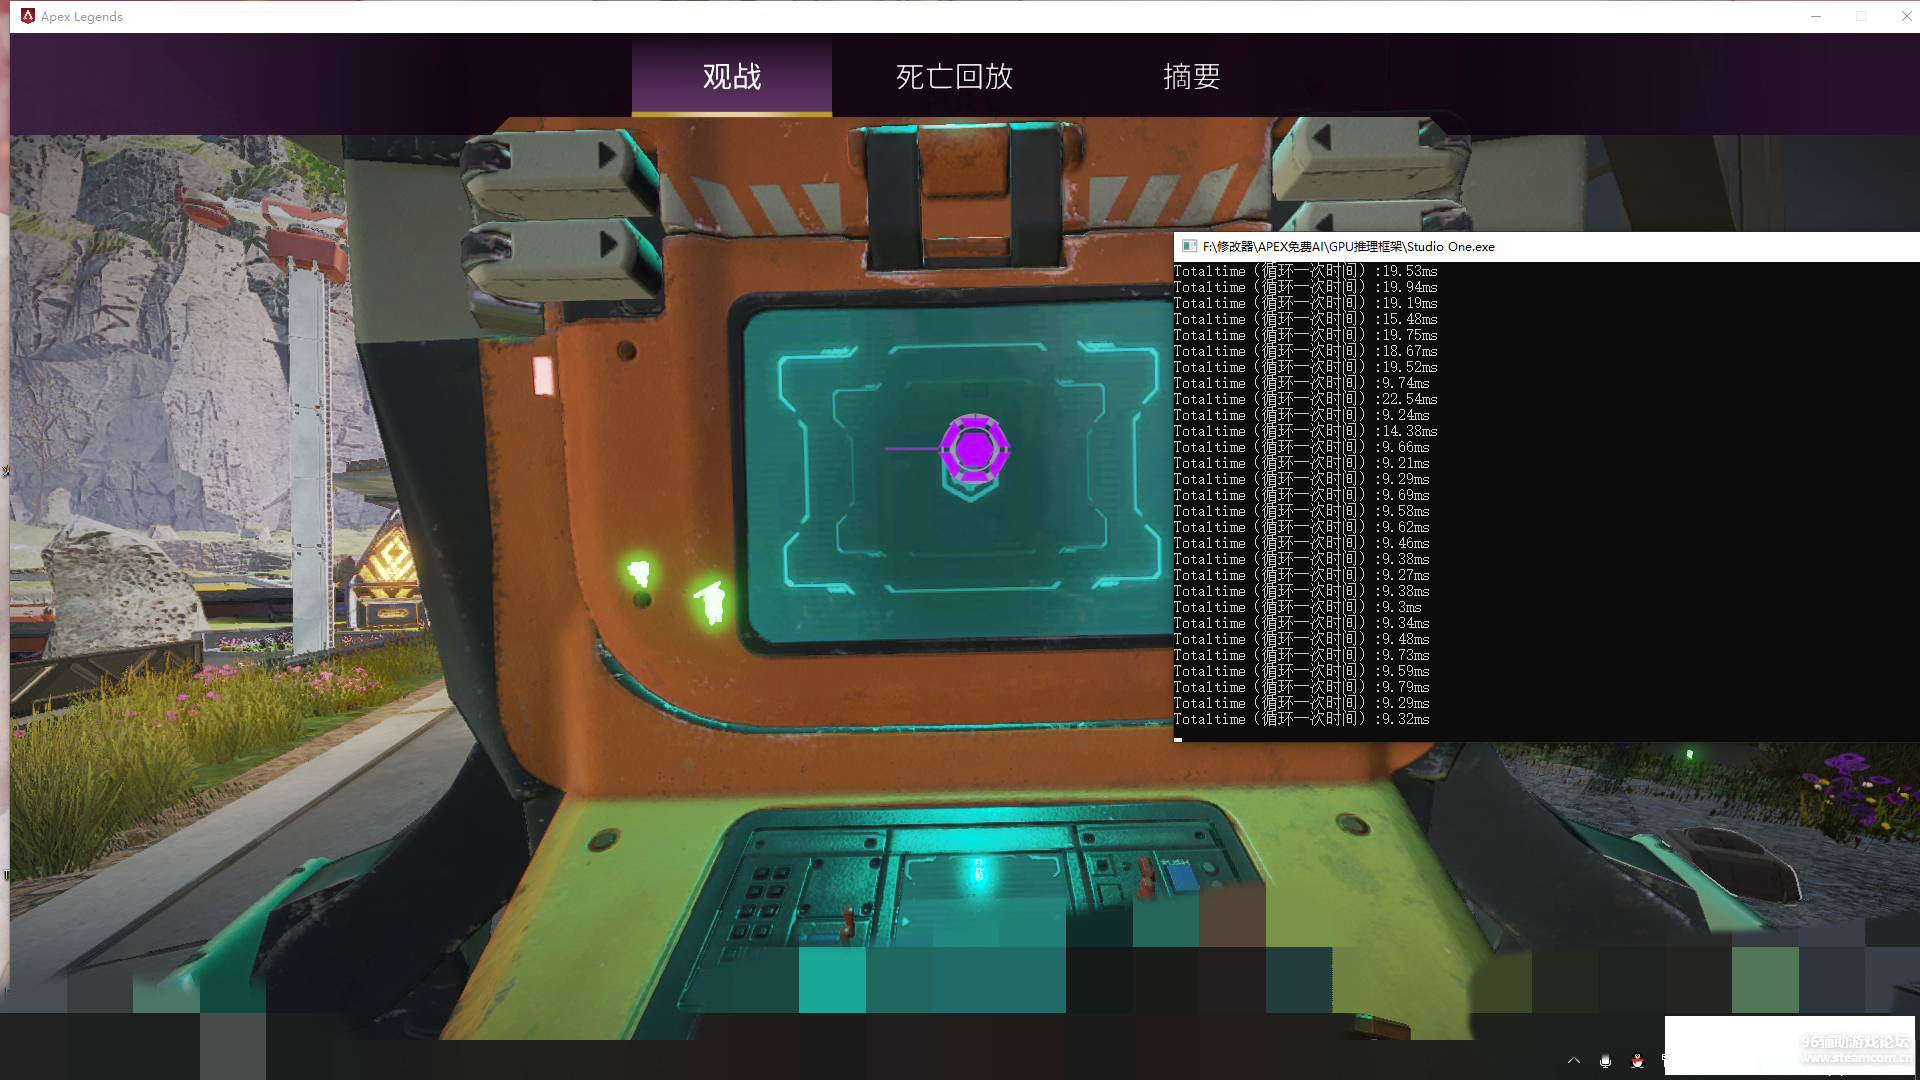This screenshot has height=1080, width=1920.
Task: Click the microphone tray icon
Action: (1605, 1061)
